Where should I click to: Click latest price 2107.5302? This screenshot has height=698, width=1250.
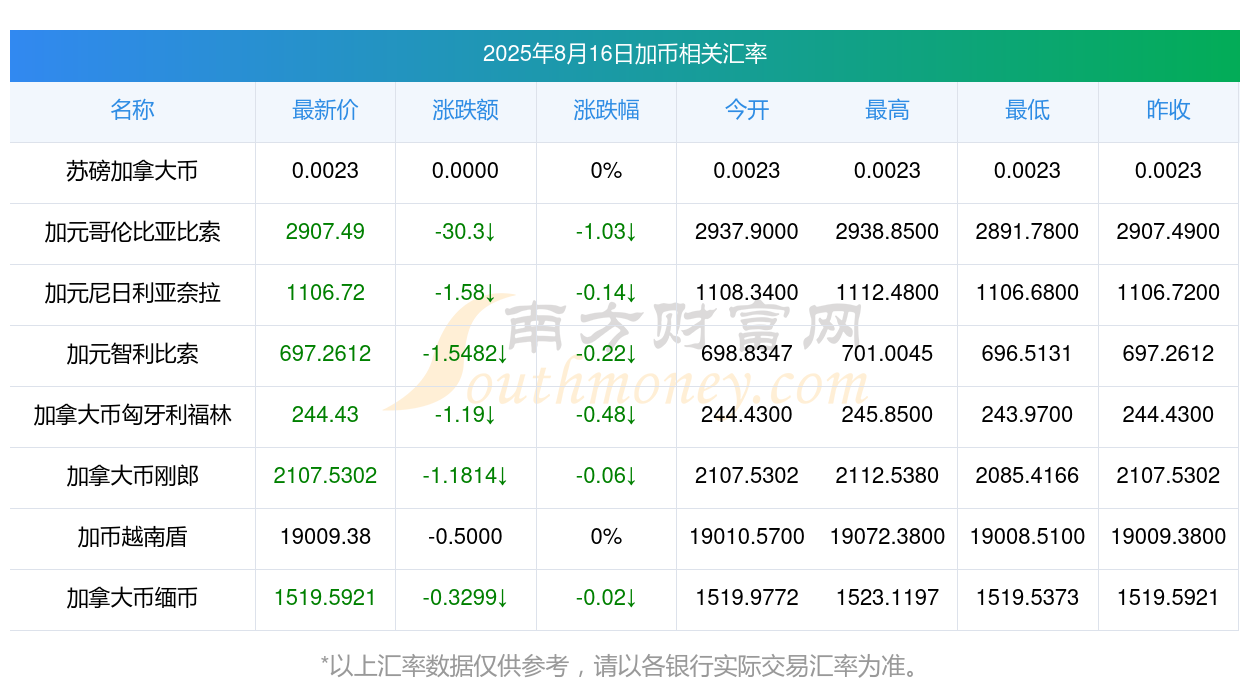tap(325, 476)
